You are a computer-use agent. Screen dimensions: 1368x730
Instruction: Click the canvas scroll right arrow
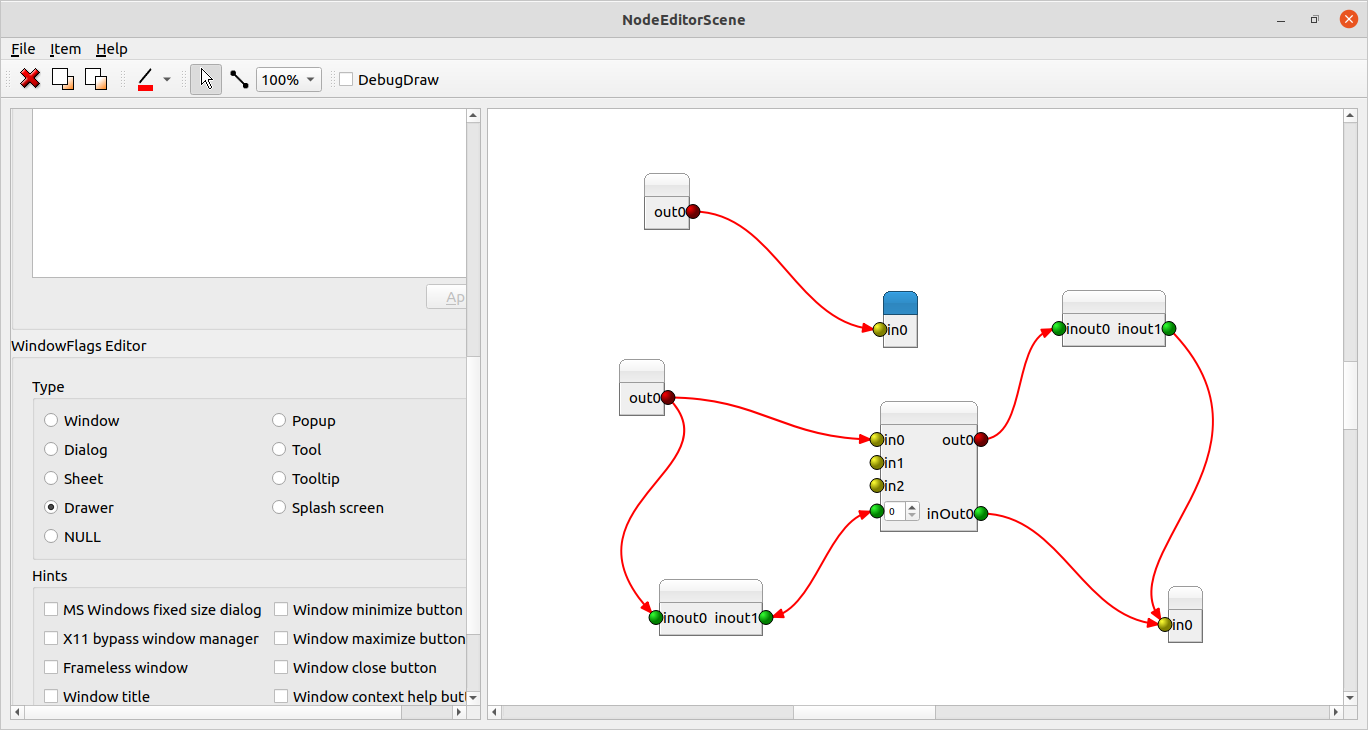click(x=1336, y=713)
